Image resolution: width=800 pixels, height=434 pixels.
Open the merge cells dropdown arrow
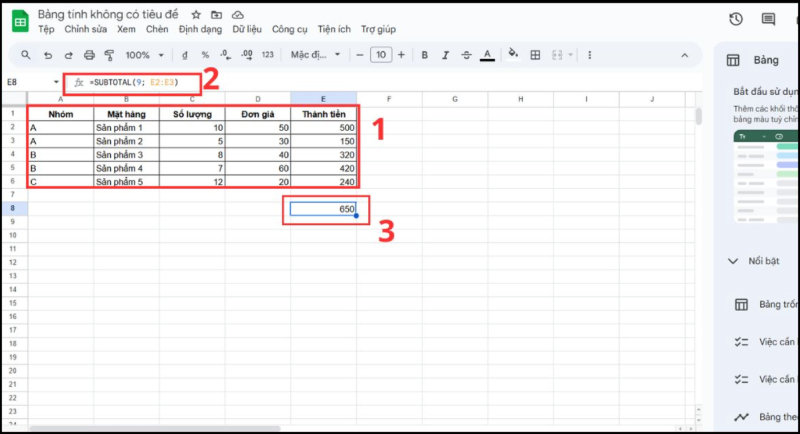pos(570,55)
